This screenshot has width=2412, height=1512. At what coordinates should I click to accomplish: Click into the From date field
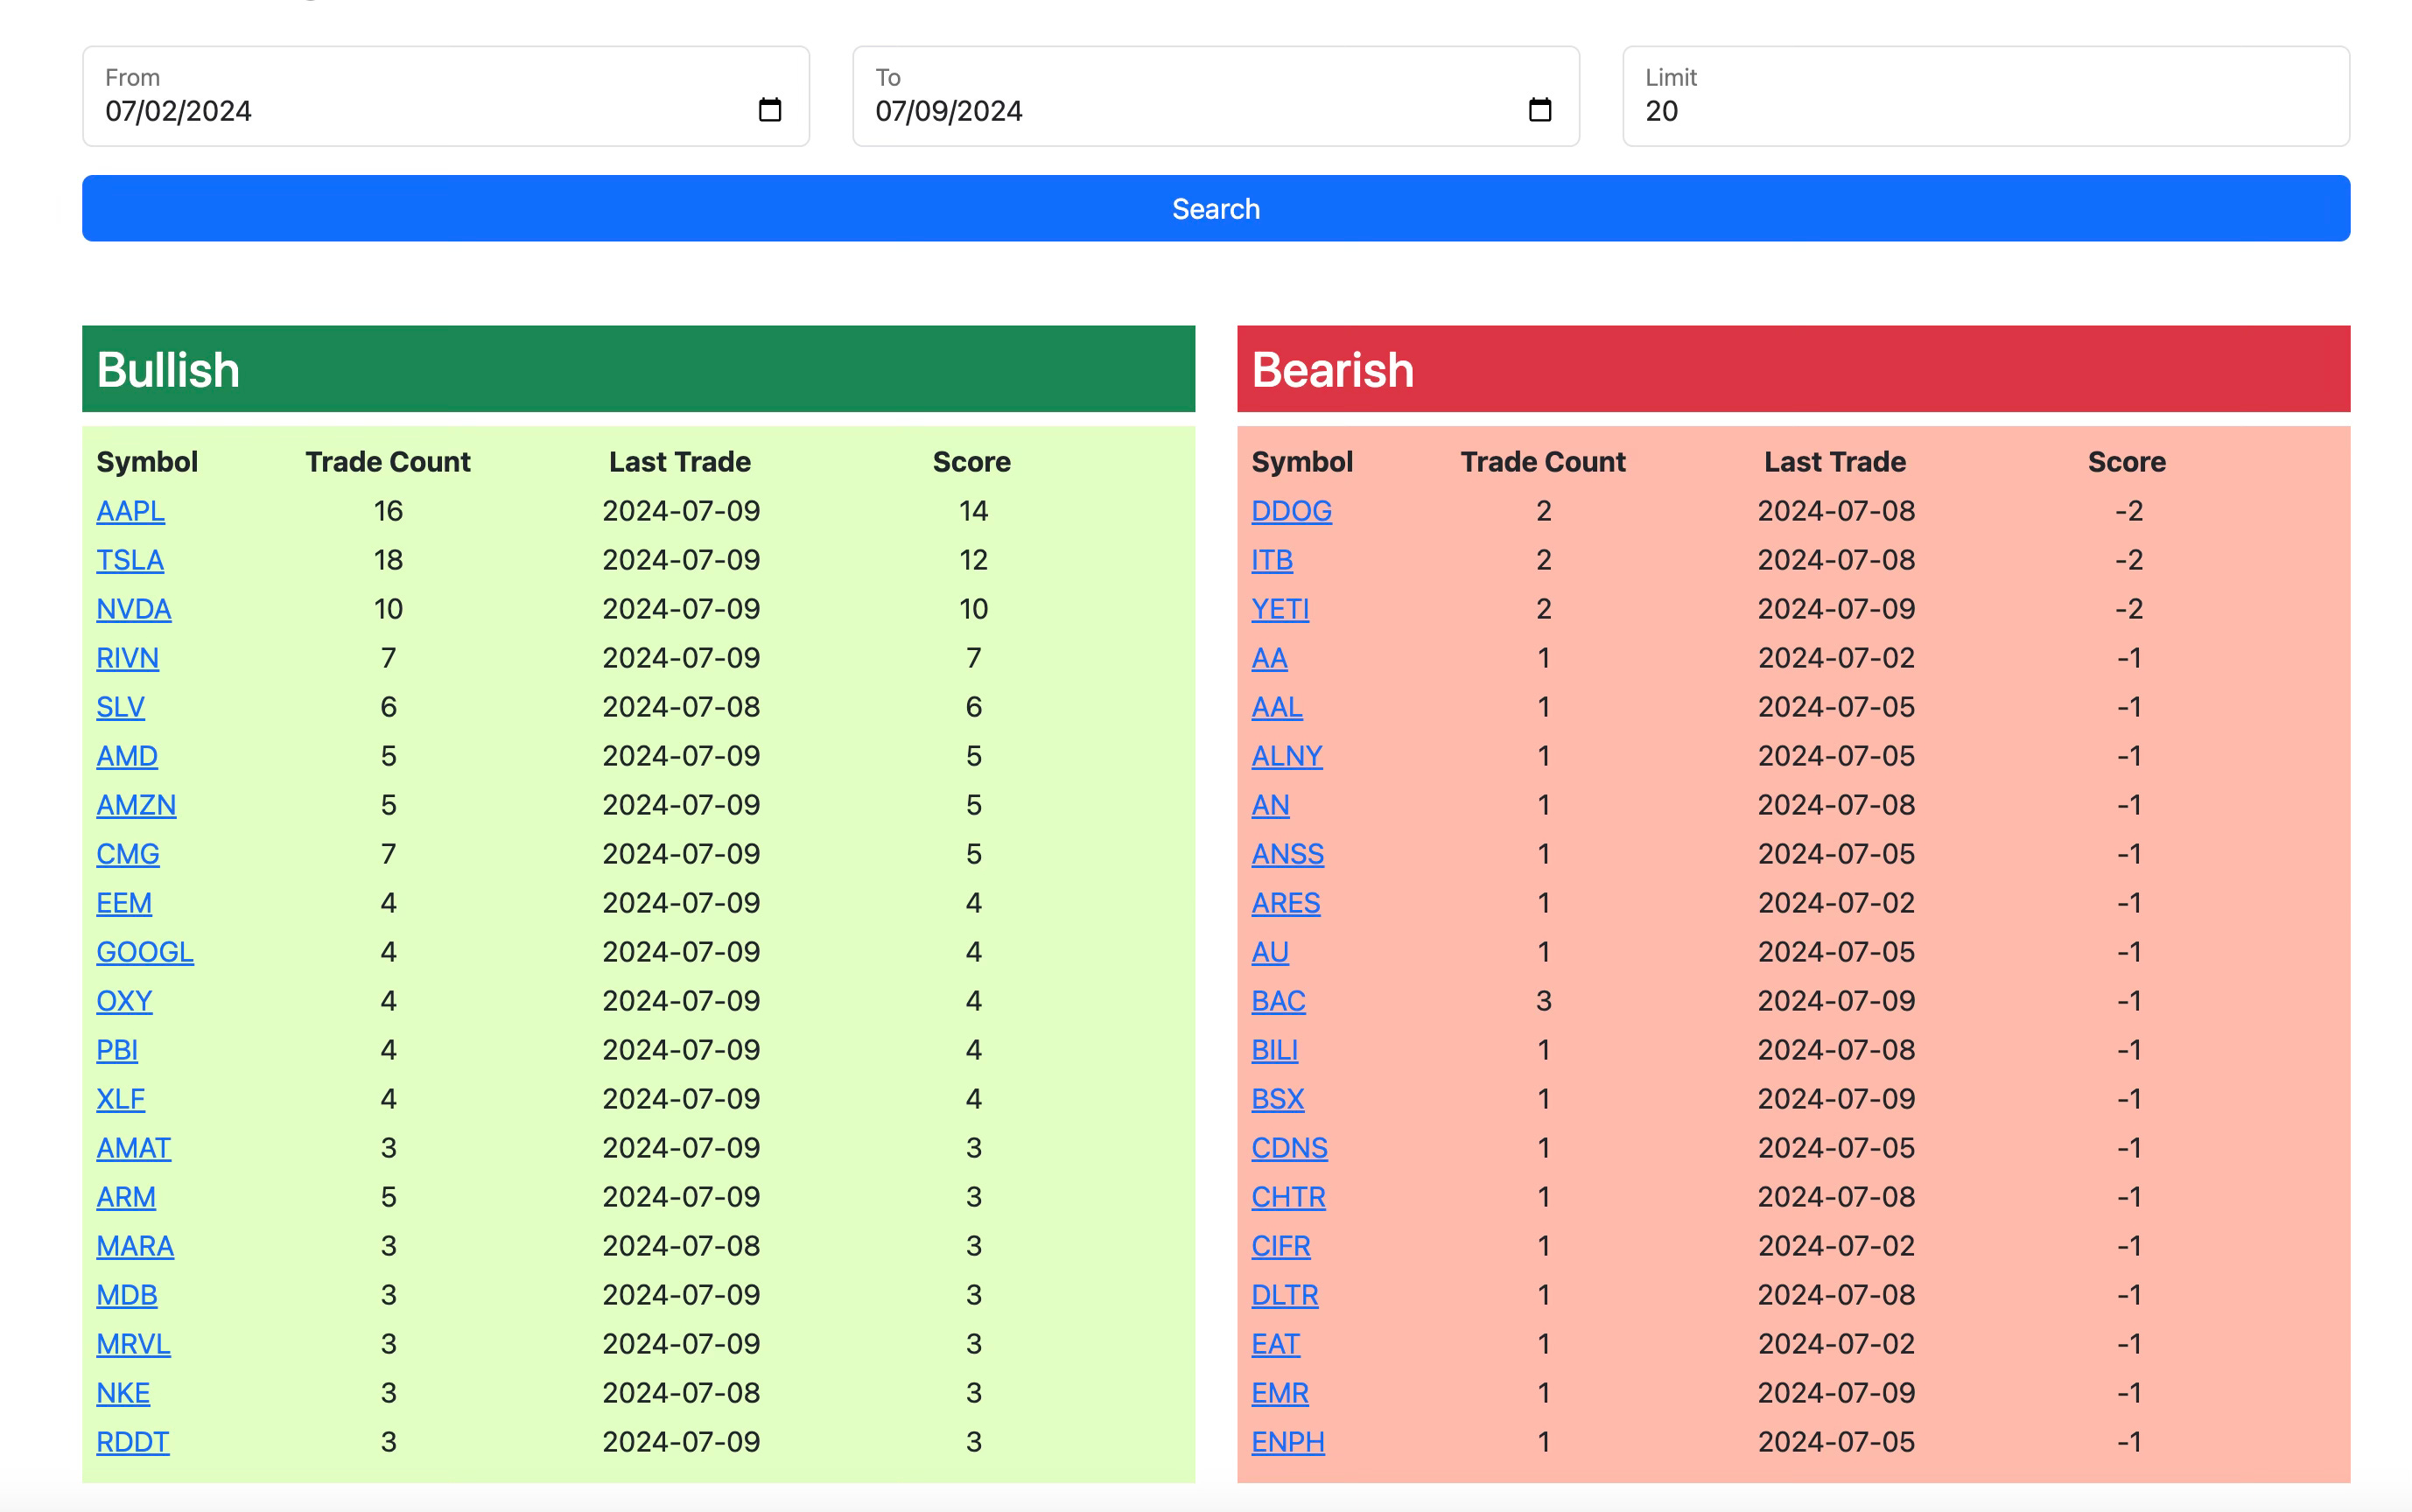tap(445, 96)
